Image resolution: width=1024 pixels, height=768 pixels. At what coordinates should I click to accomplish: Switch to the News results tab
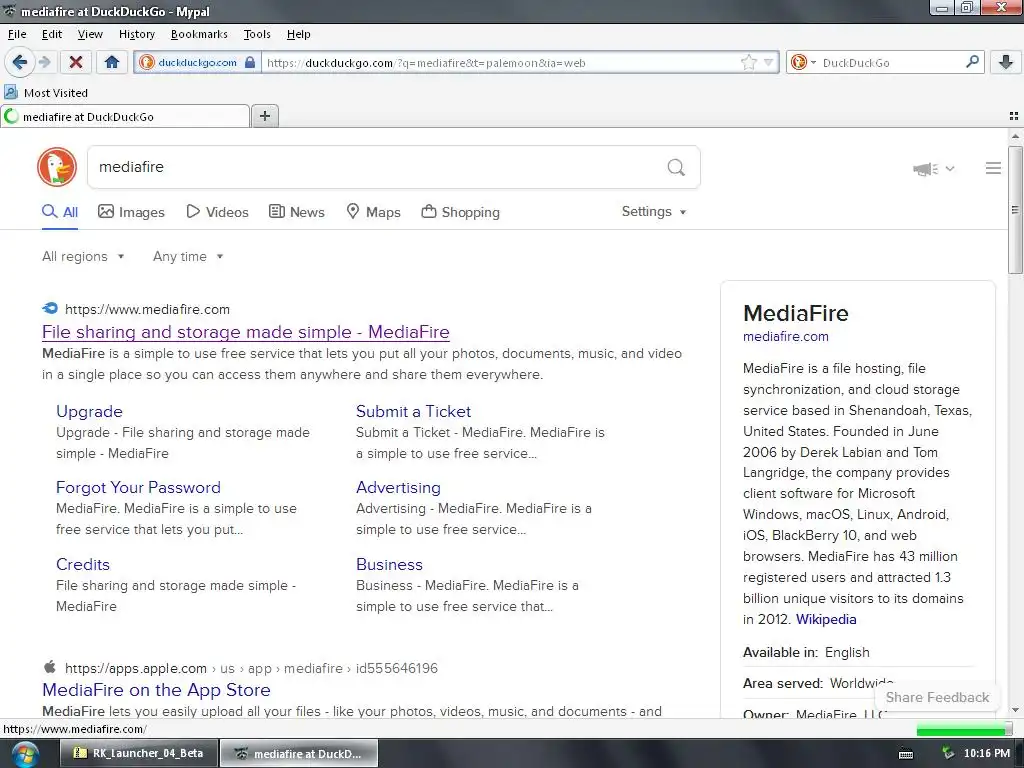pyautogui.click(x=296, y=212)
